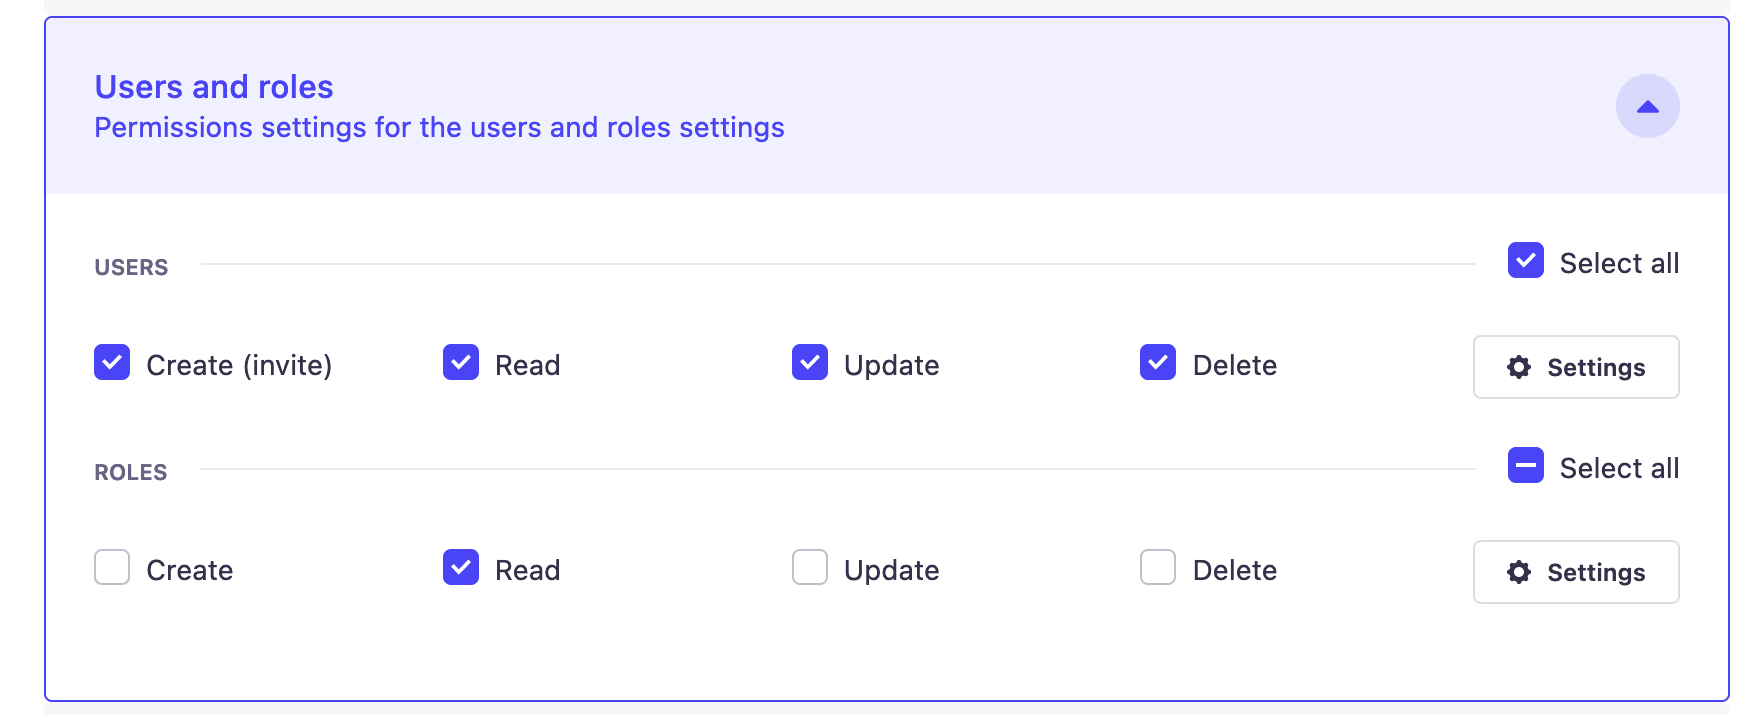Click the USERS section divider label
The width and height of the screenshot is (1762, 714).
(x=130, y=267)
